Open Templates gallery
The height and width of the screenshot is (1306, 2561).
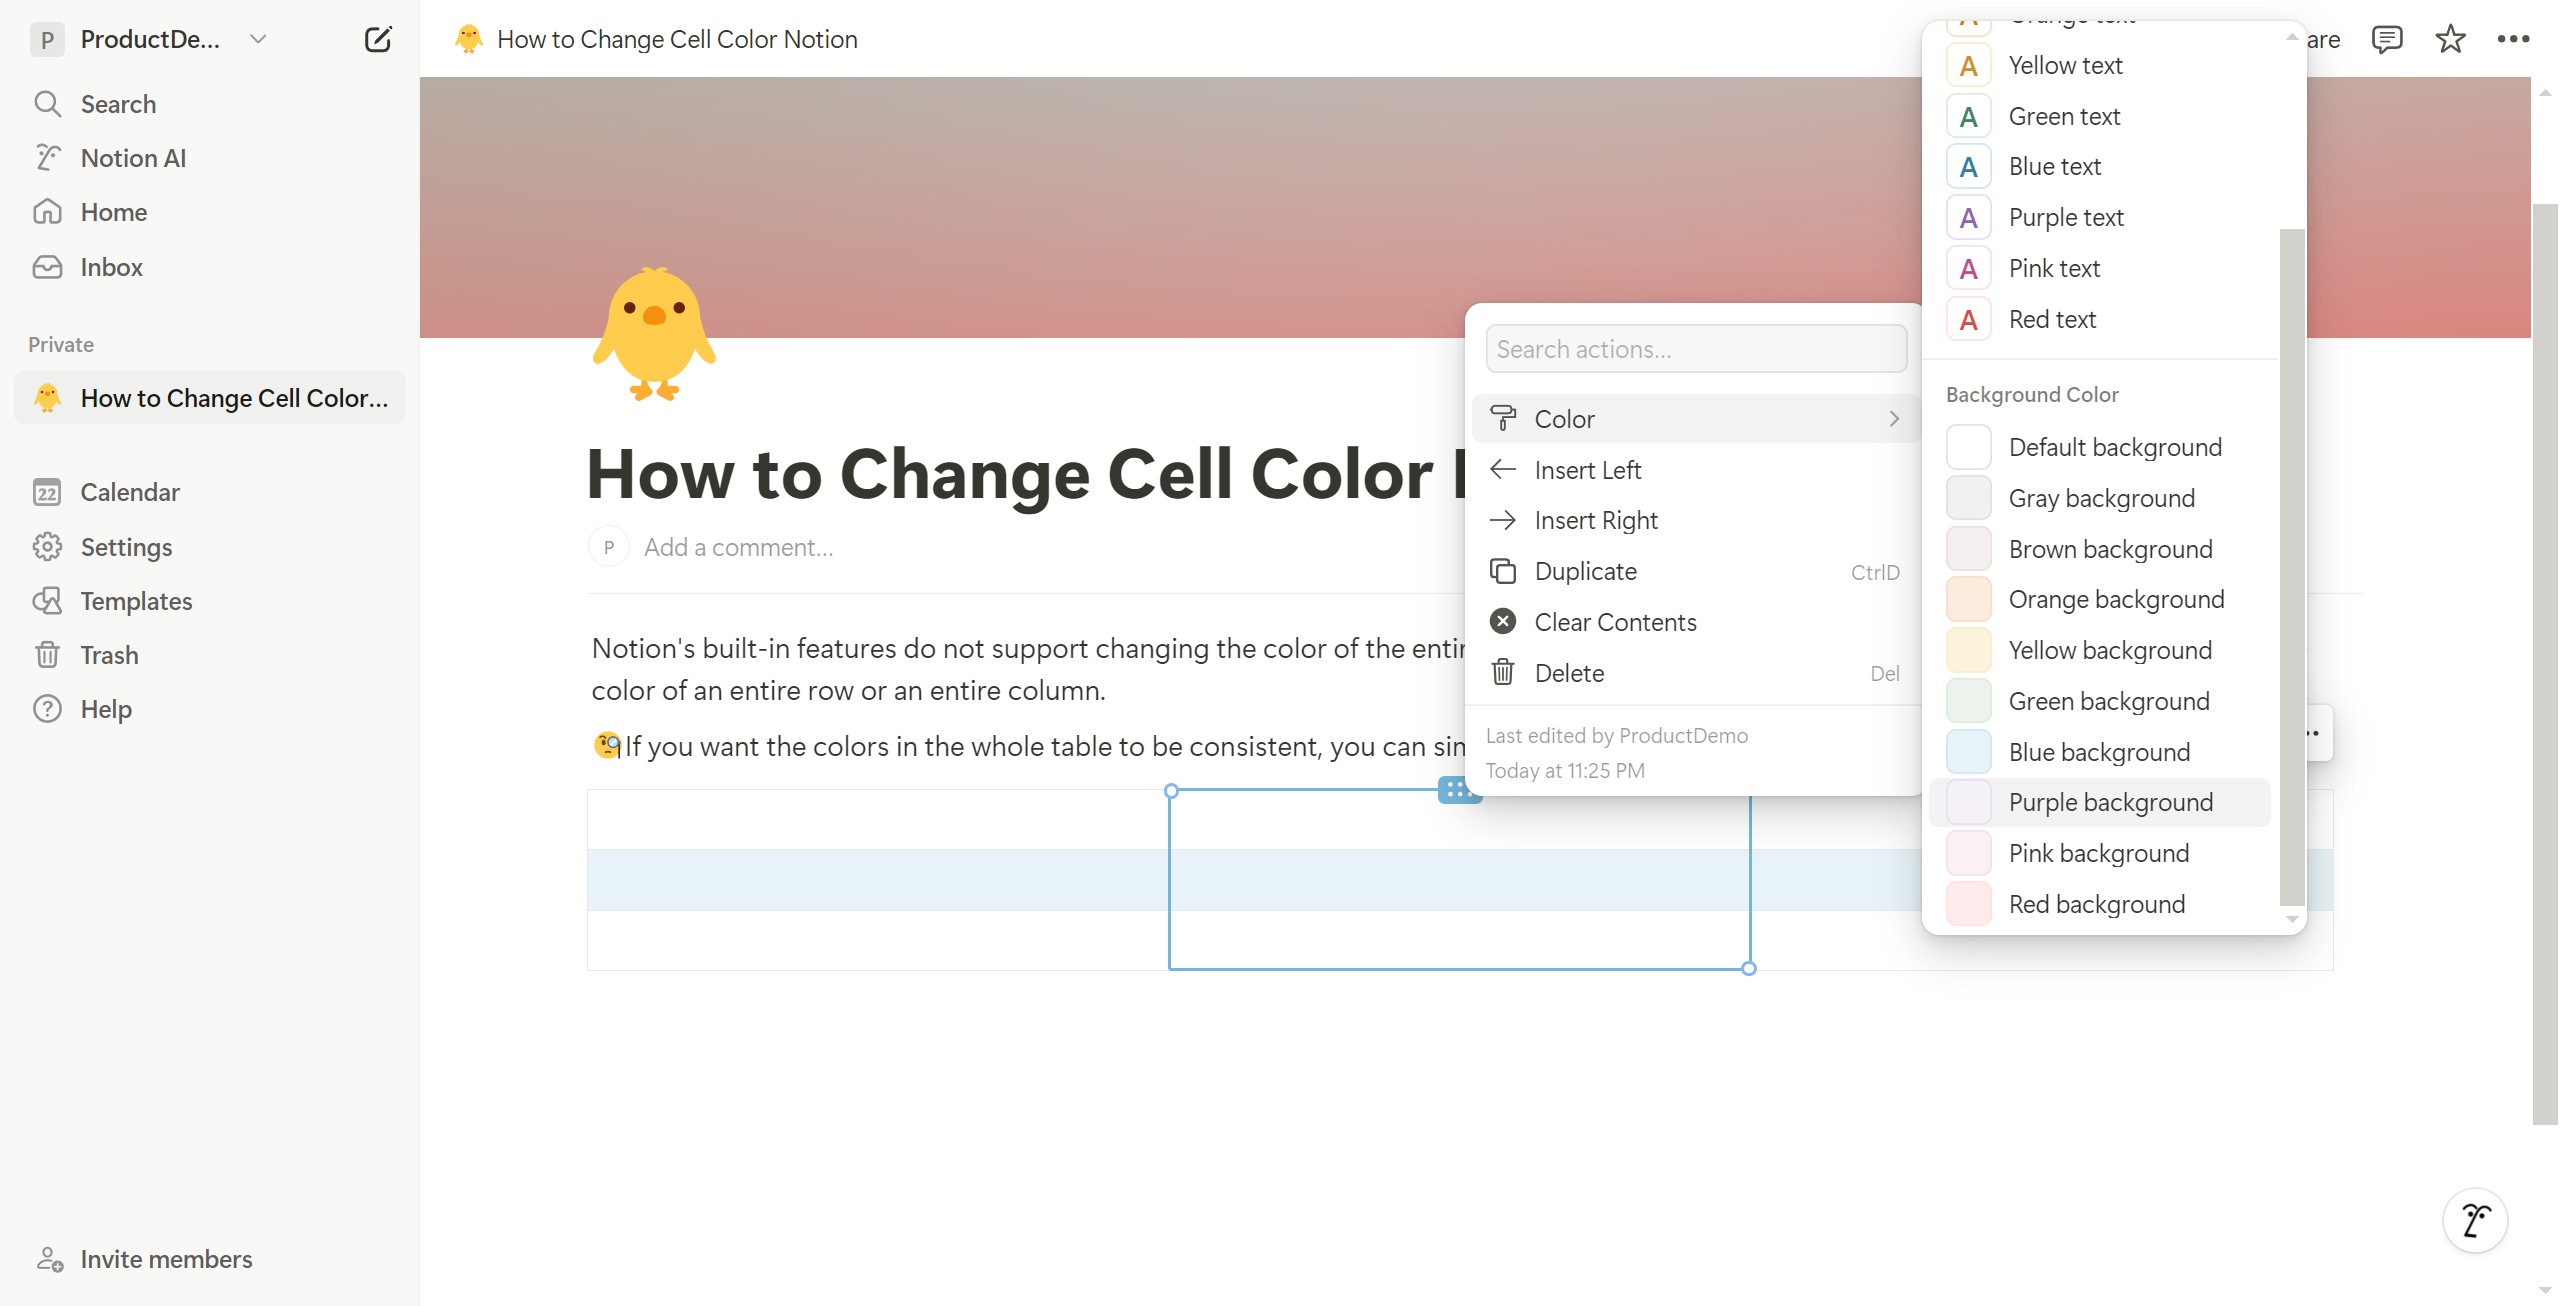point(210,601)
